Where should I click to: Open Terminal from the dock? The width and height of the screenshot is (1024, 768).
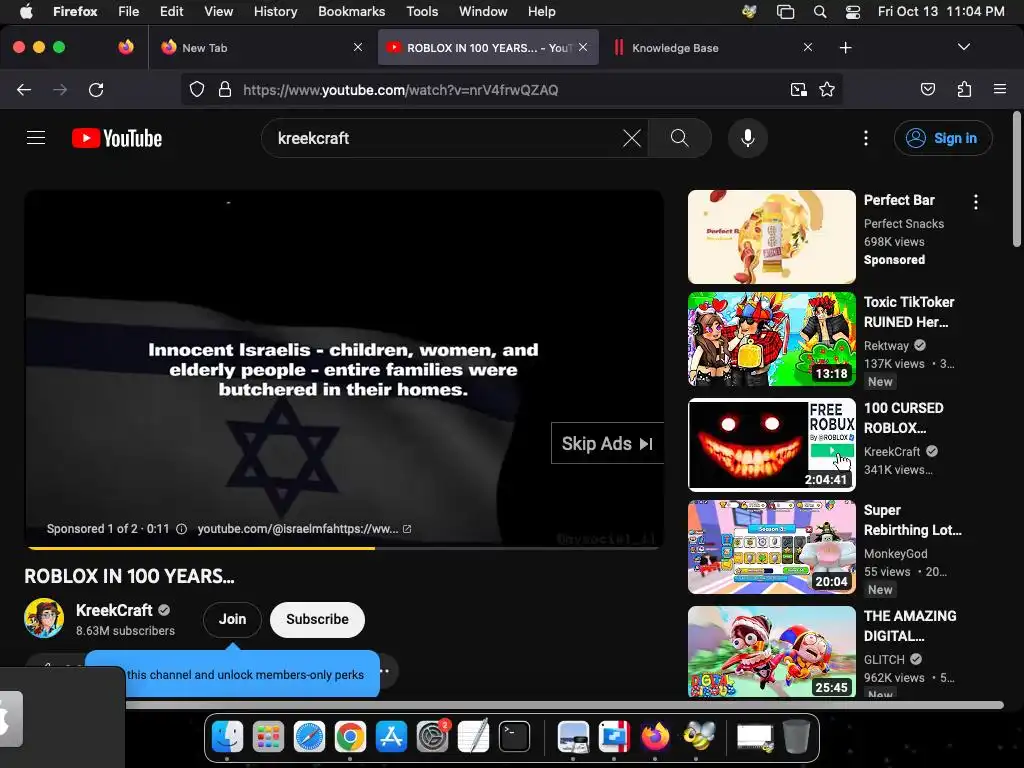point(515,737)
